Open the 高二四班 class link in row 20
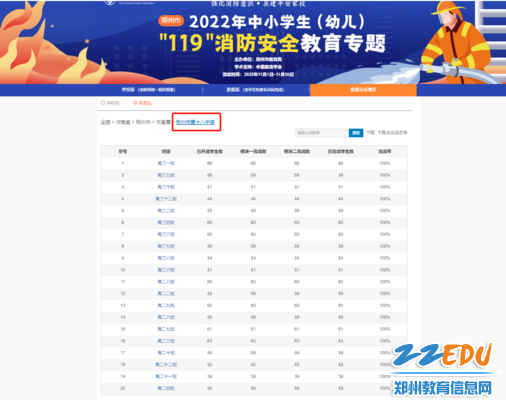The height and width of the screenshot is (400, 506). 166,388
